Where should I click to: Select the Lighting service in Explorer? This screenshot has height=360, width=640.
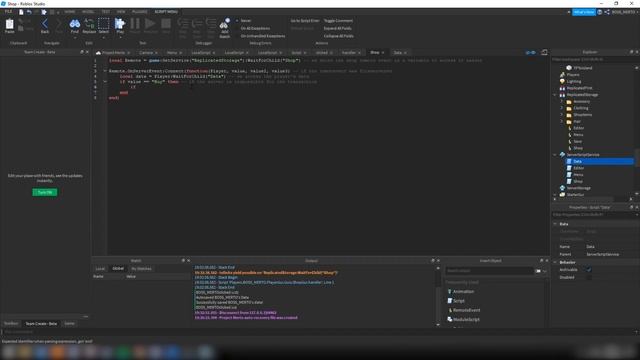(x=573, y=81)
